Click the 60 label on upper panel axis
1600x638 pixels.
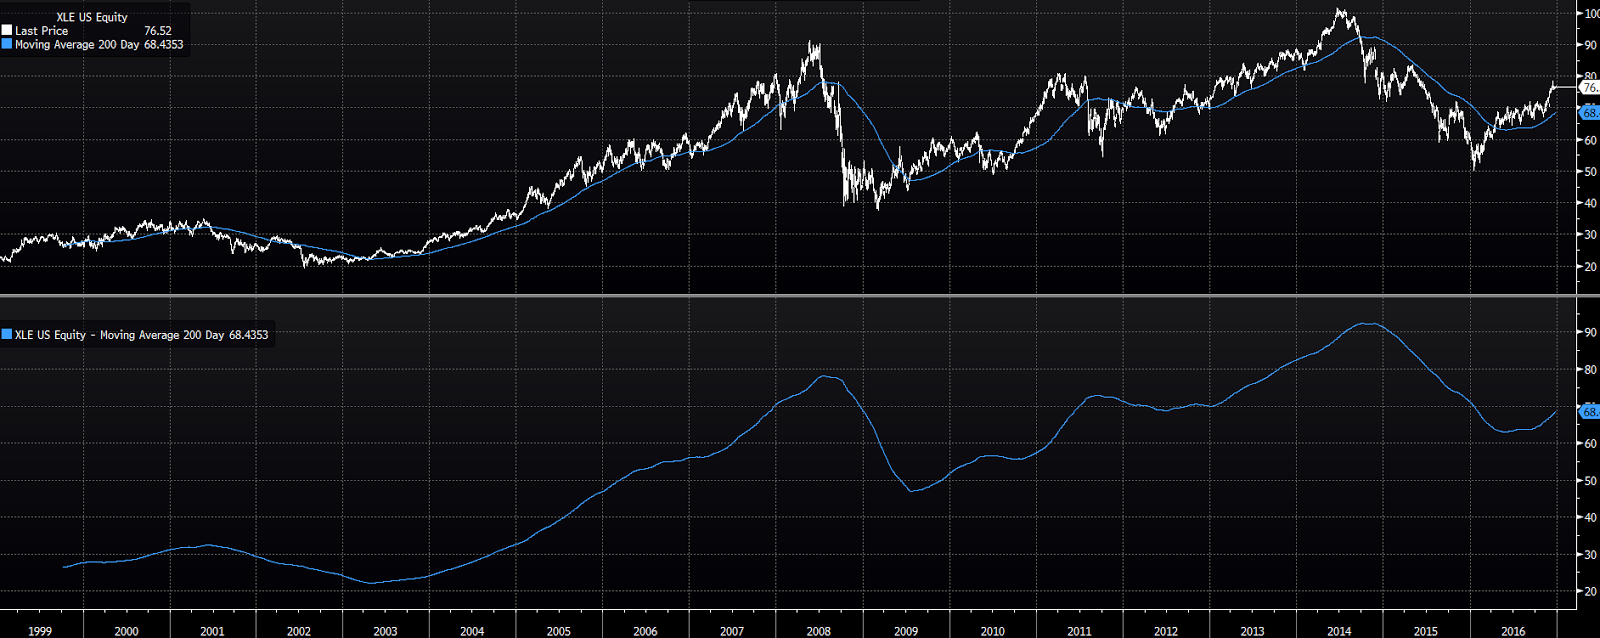(x=1590, y=140)
